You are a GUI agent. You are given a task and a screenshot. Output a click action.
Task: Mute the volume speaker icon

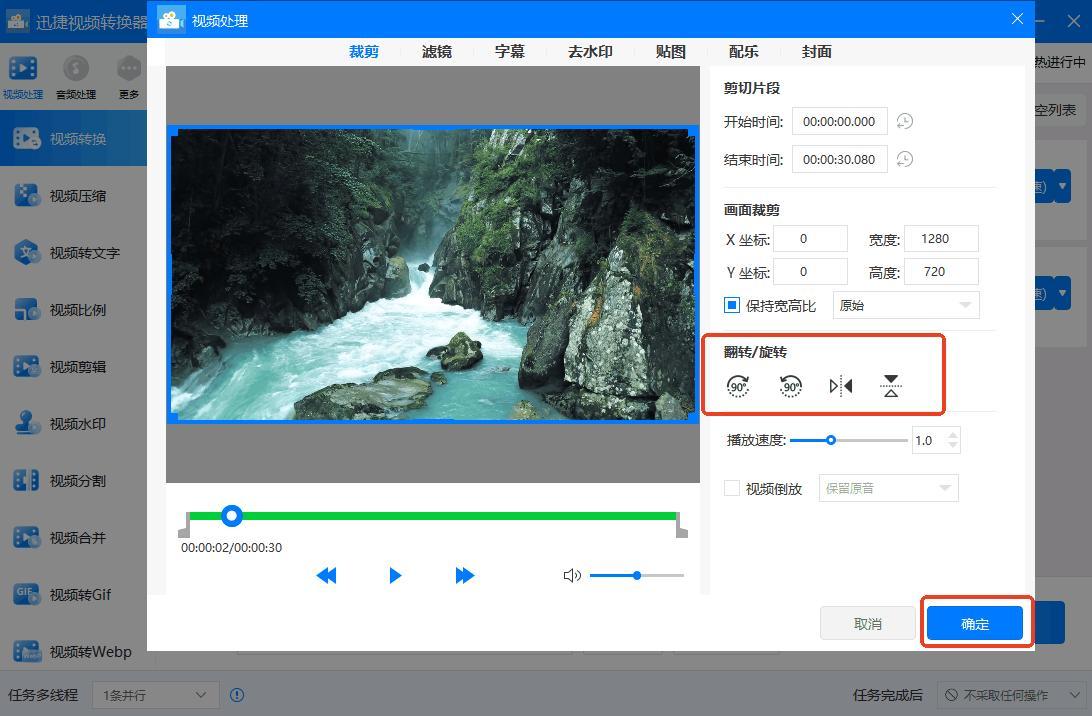[572, 575]
